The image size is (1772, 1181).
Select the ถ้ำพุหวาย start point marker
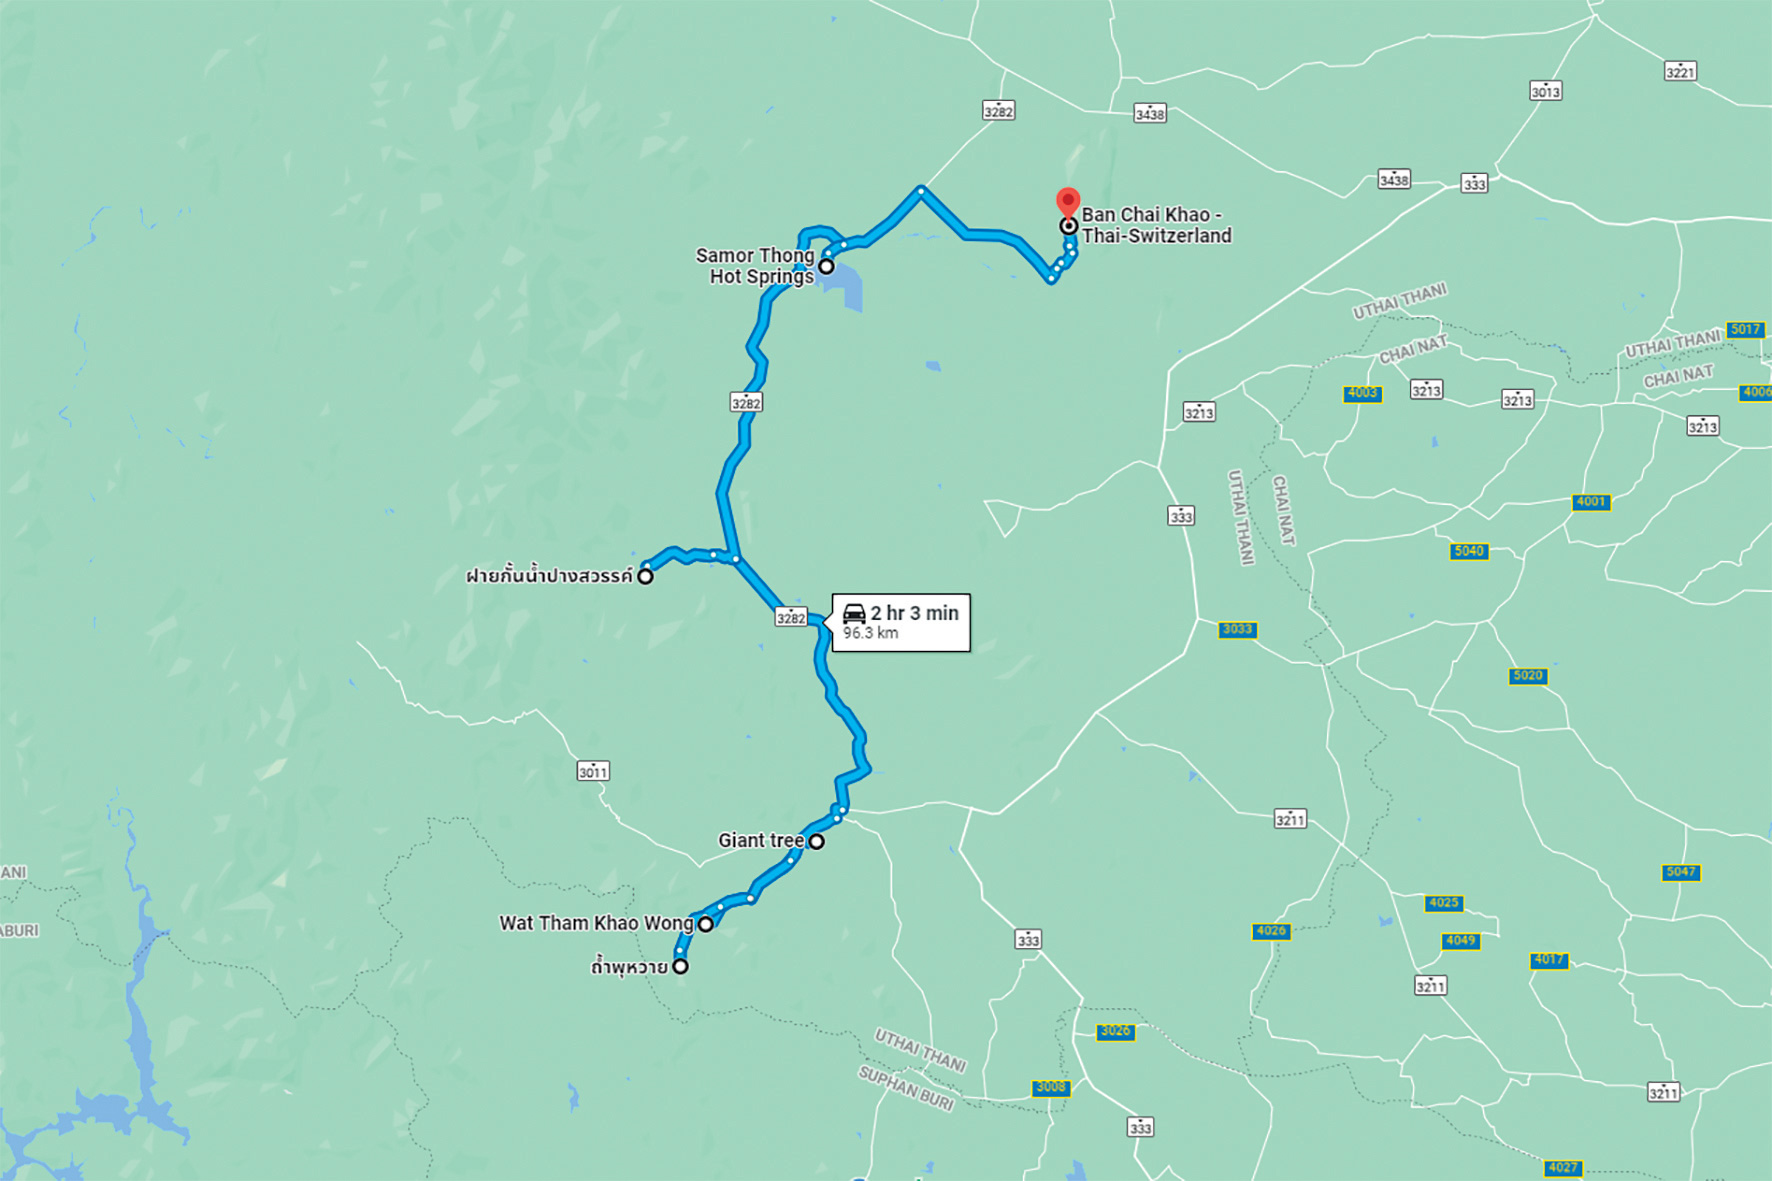(680, 966)
